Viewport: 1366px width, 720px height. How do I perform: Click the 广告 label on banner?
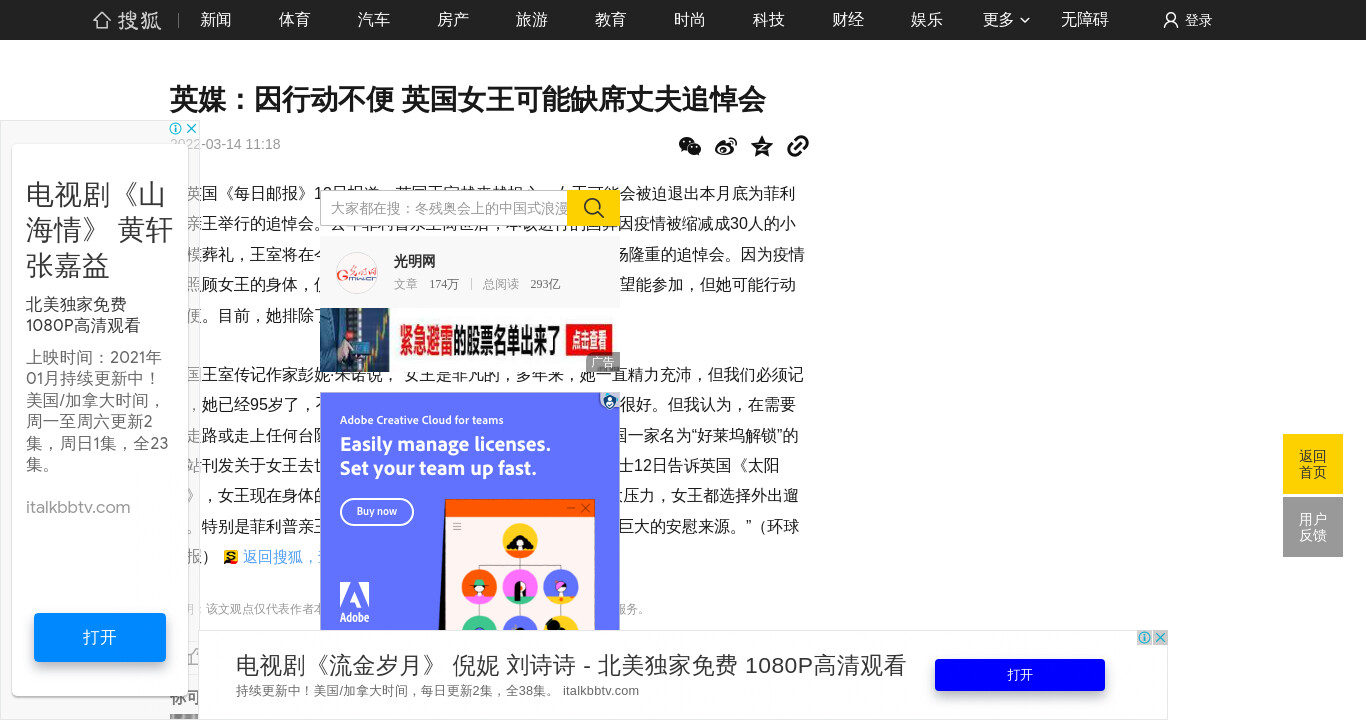click(603, 363)
